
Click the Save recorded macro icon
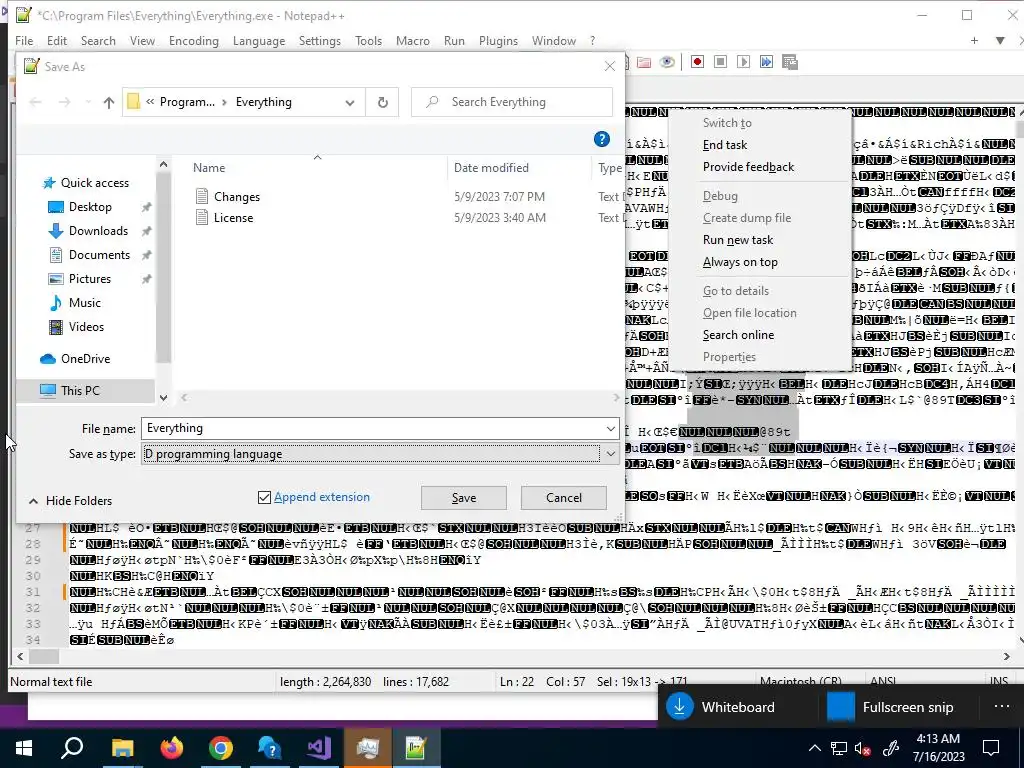coord(790,62)
